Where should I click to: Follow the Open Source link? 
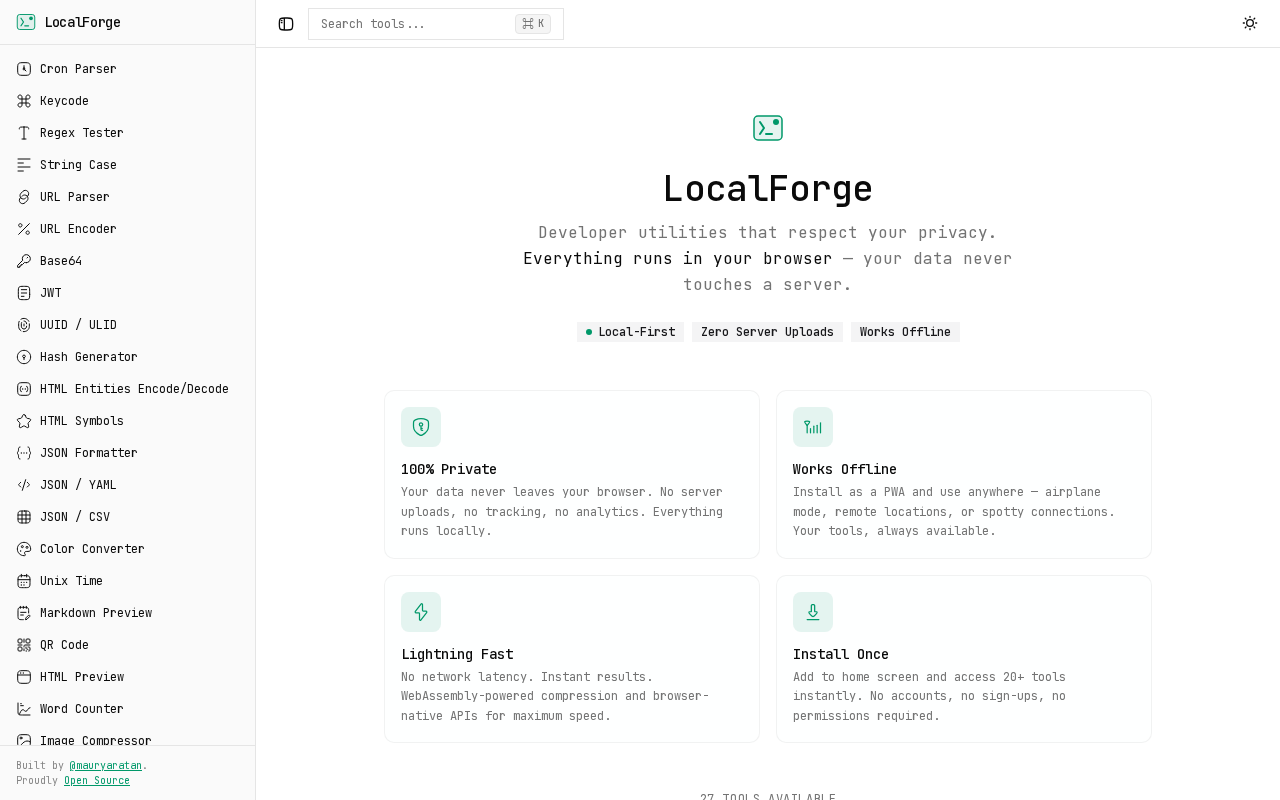[97, 780]
